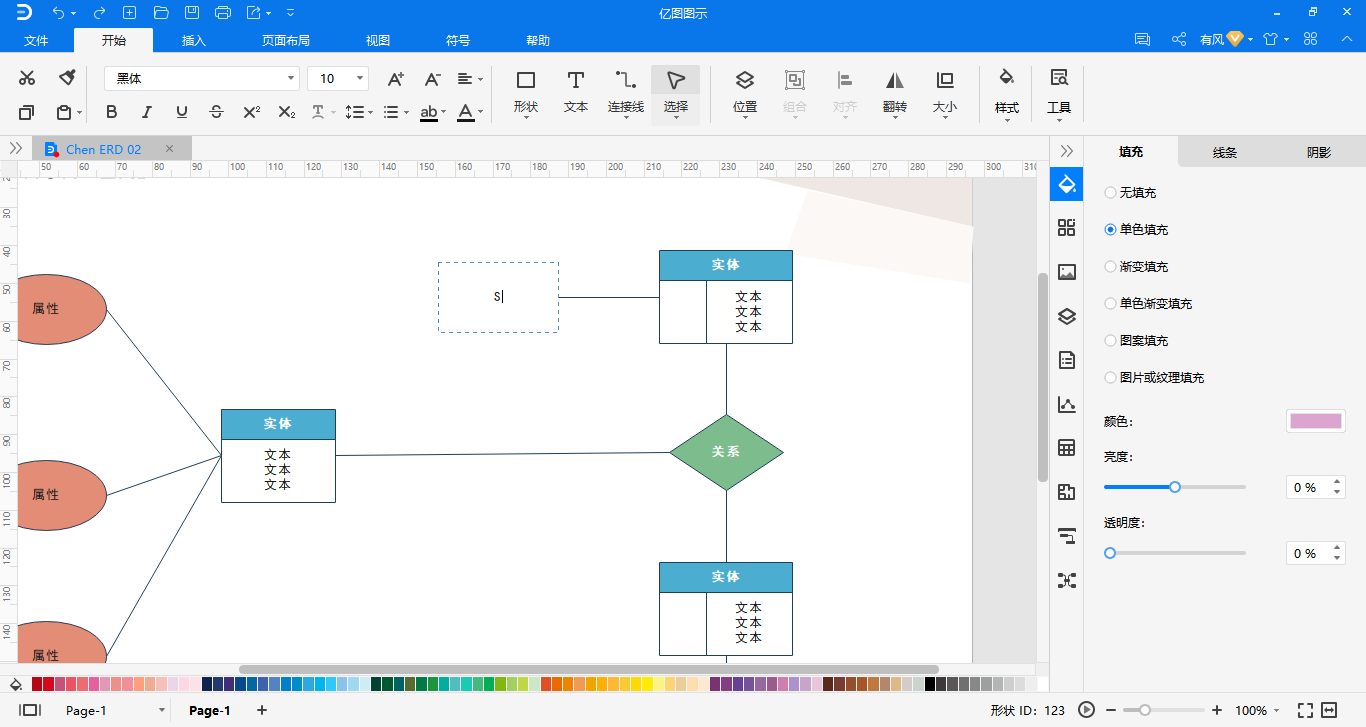Open the table panel sidebar icon
The height and width of the screenshot is (727, 1366).
point(1067,448)
